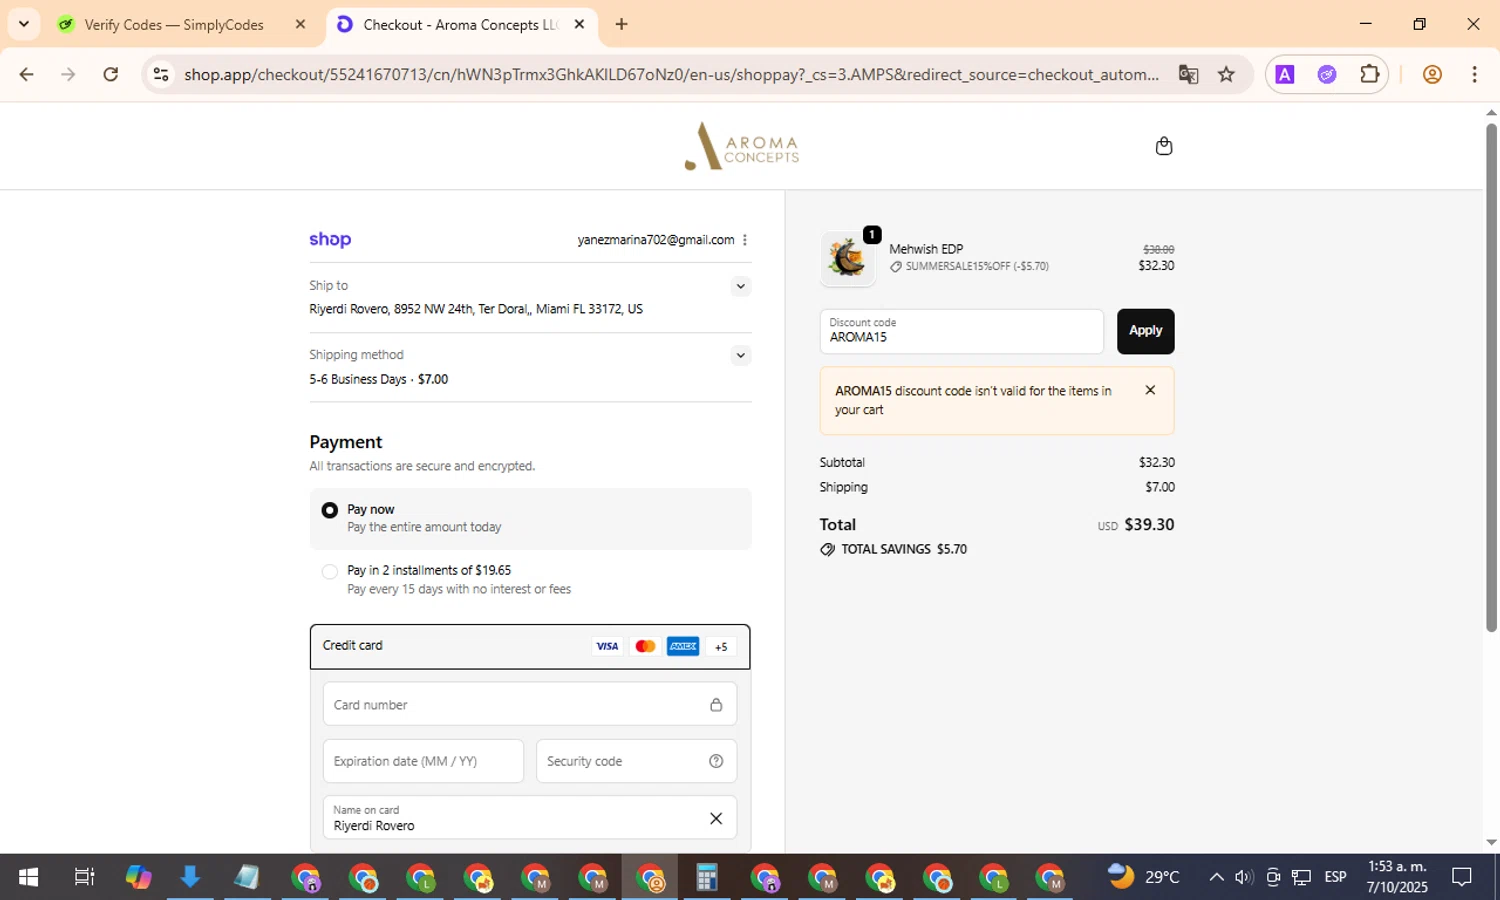This screenshot has height=900, width=1500.
Task: Open the blue download arrow taskbar app
Action: pyautogui.click(x=190, y=877)
